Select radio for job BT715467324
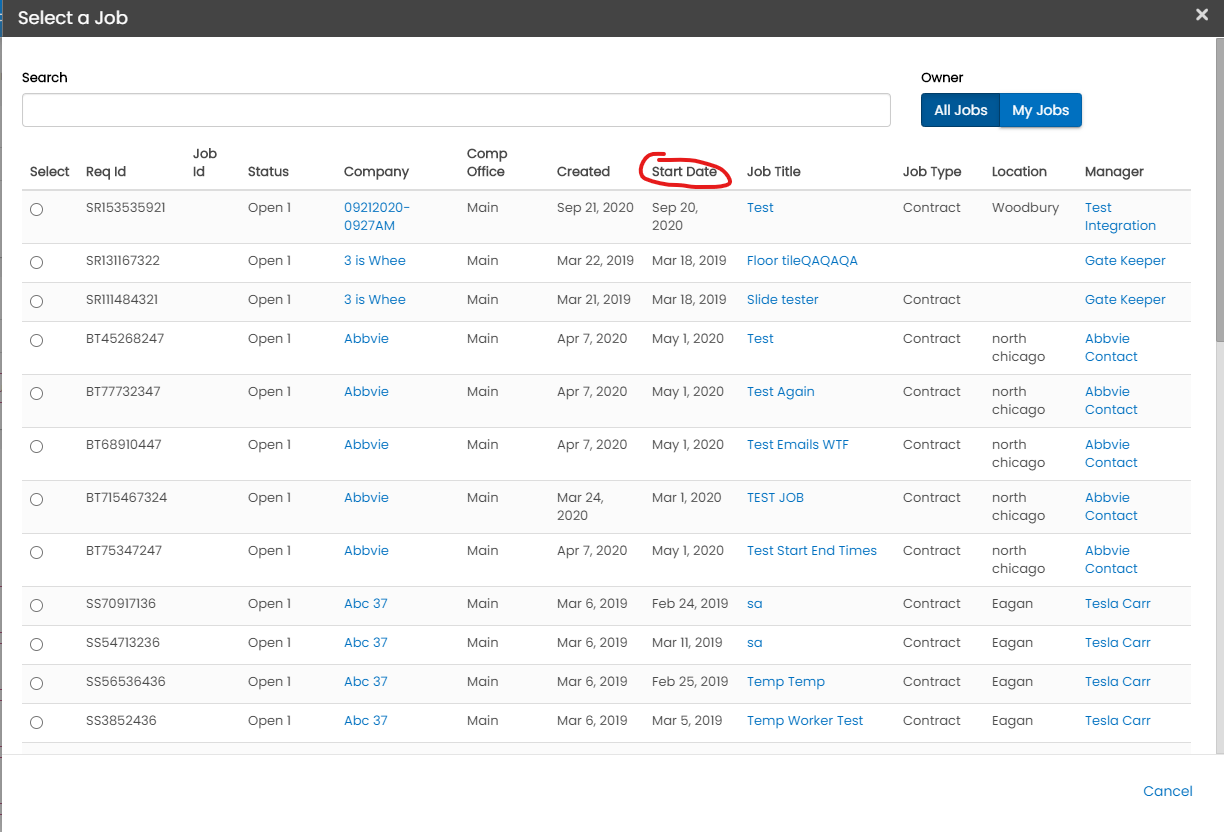 pos(37,499)
